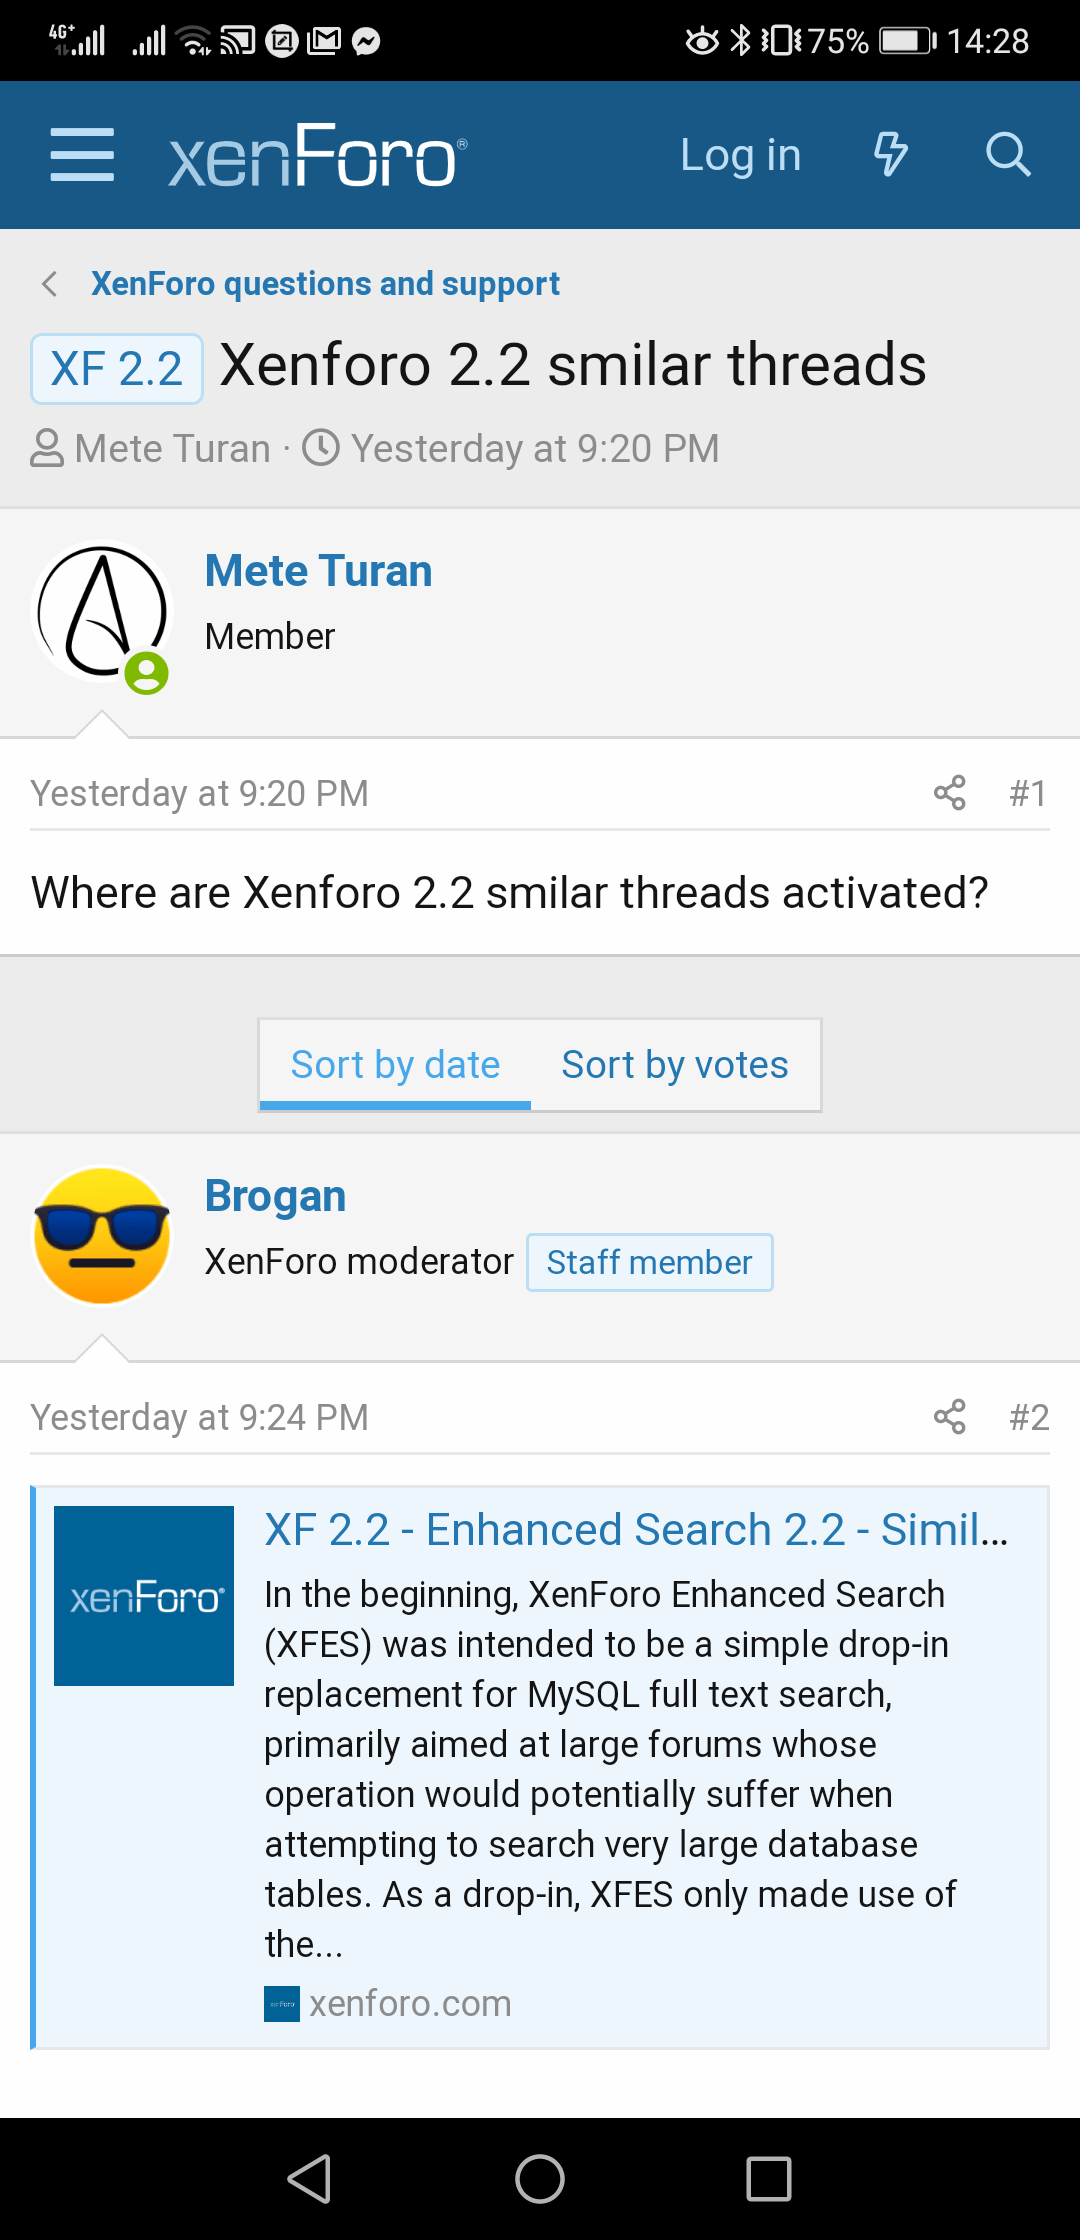Tap Mete Turan's avatar image
Image resolution: width=1080 pixels, height=2240 pixels.
pos(102,612)
